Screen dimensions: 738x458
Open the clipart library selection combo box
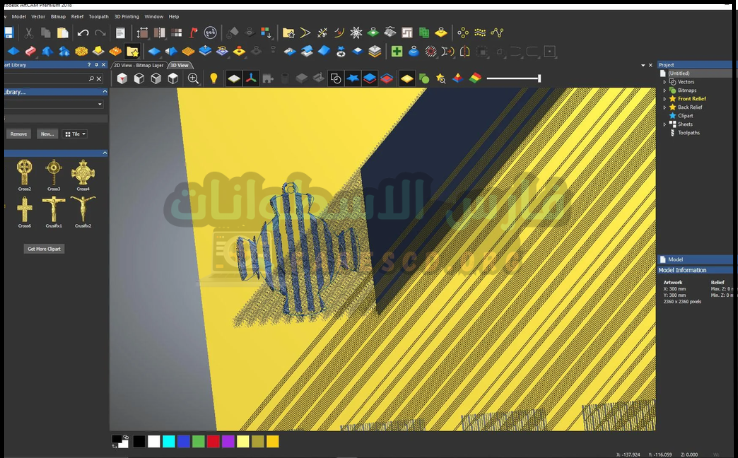coord(54,104)
